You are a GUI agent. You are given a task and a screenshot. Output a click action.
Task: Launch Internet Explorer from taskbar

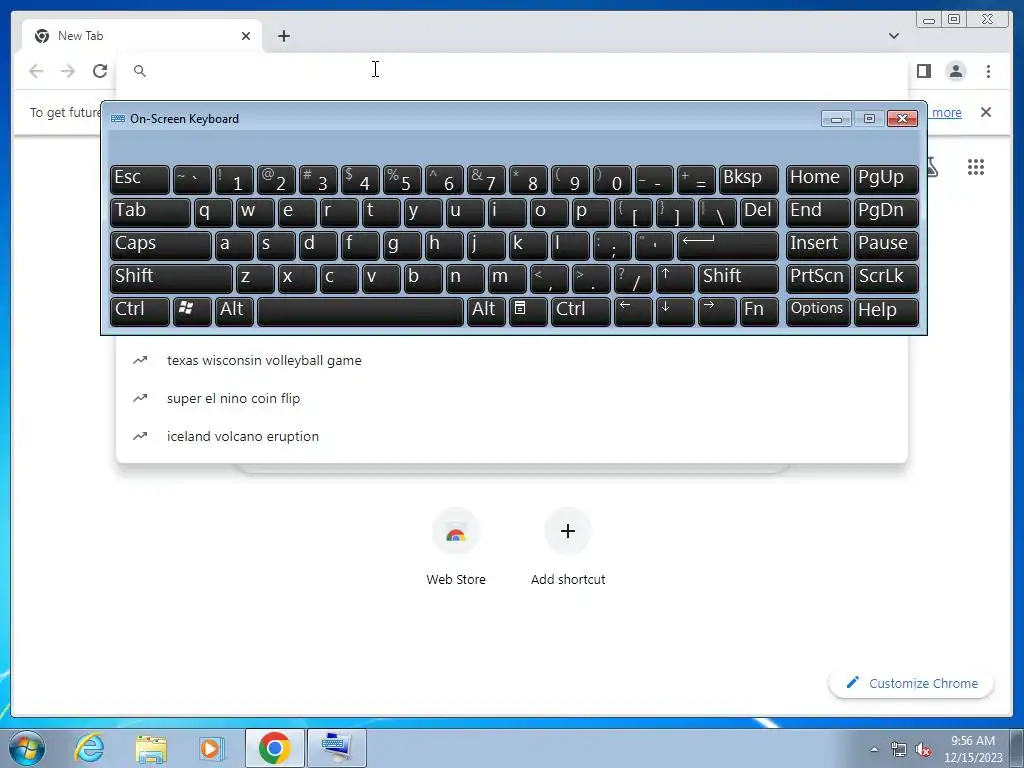pos(89,748)
